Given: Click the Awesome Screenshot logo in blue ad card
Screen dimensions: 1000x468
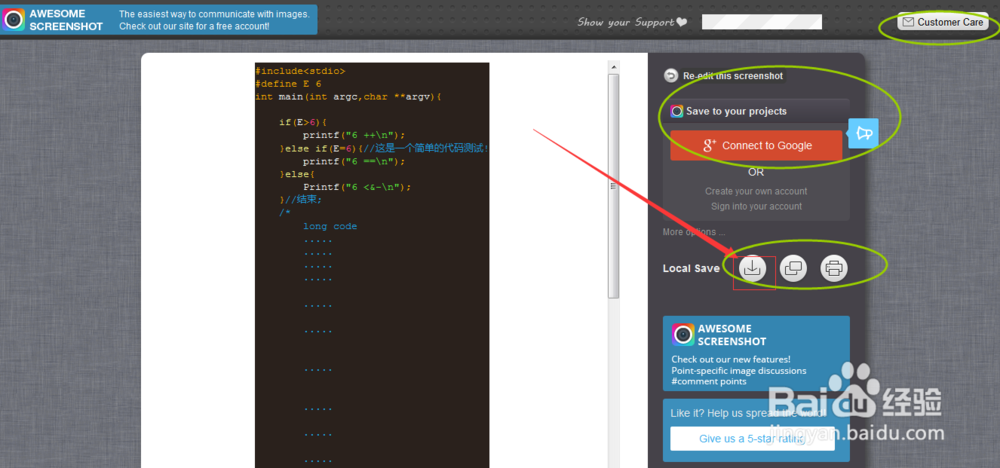Looking at the screenshot, I should click(683, 335).
